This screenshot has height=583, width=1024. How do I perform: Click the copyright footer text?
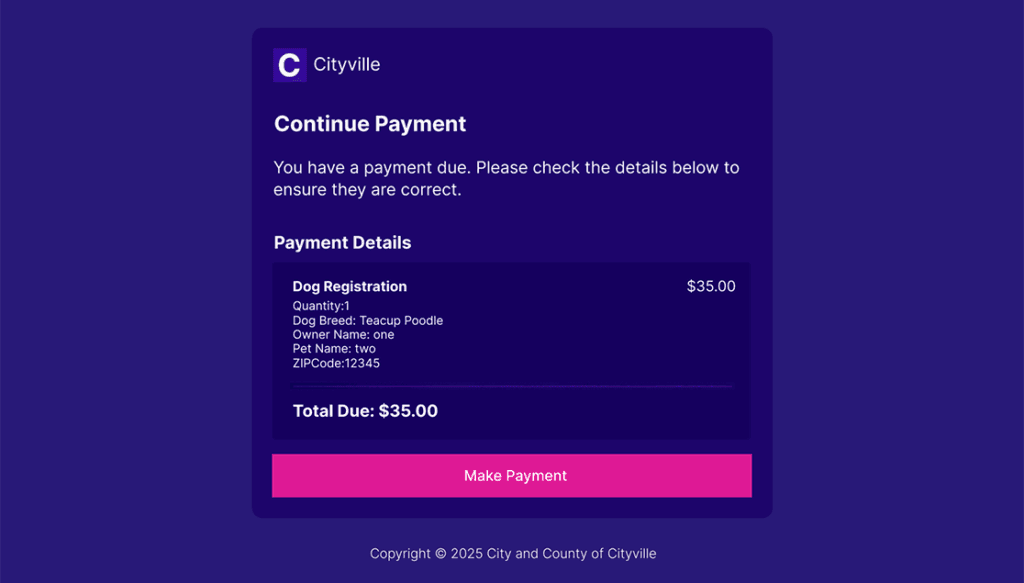click(x=513, y=554)
